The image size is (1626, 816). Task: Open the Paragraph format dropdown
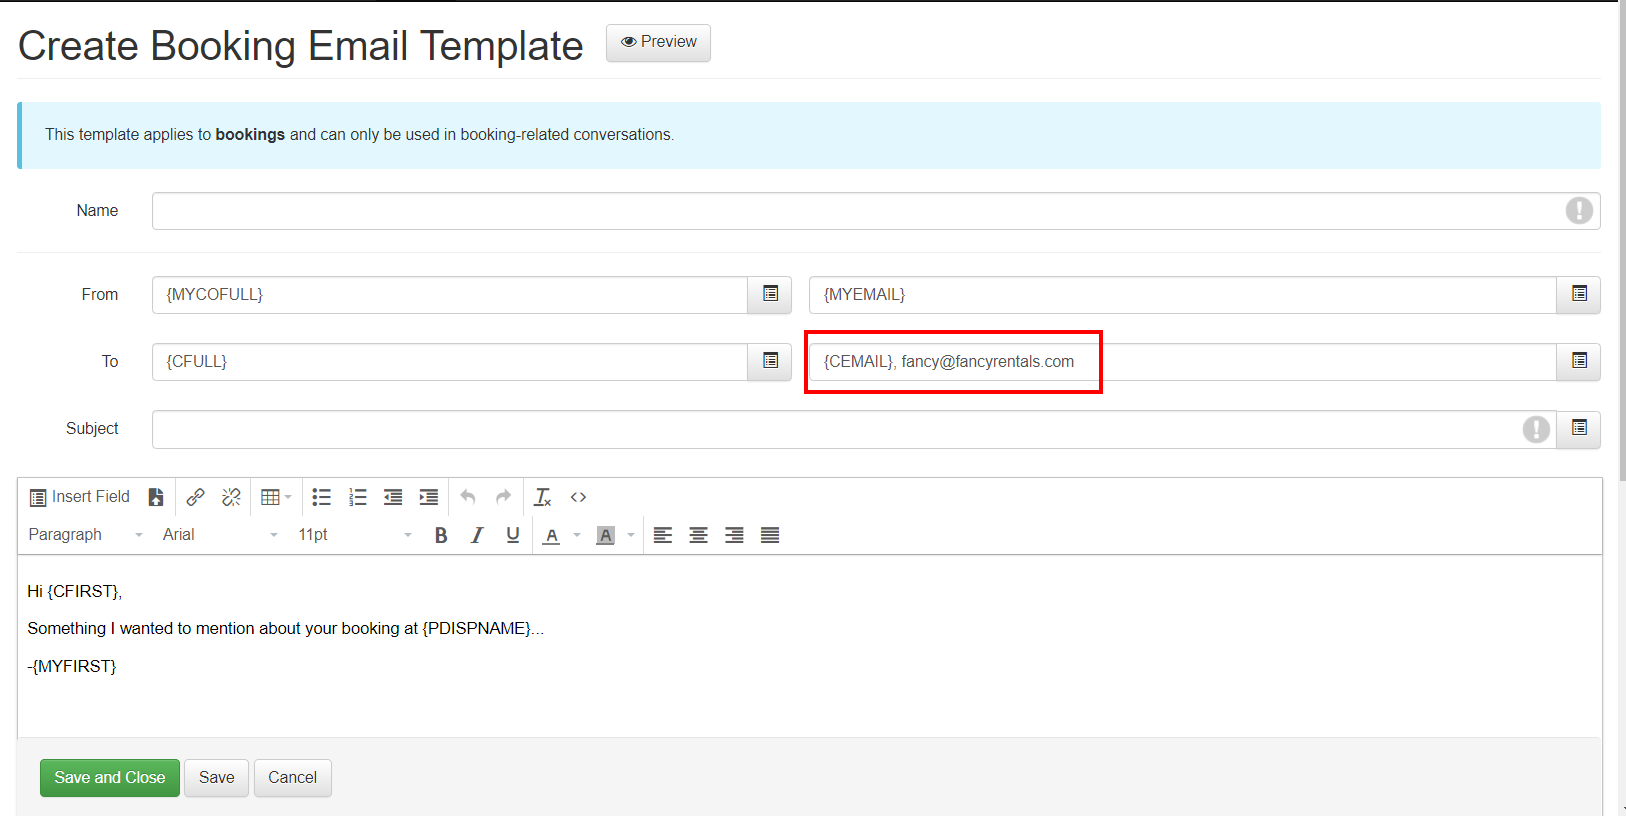click(x=85, y=535)
